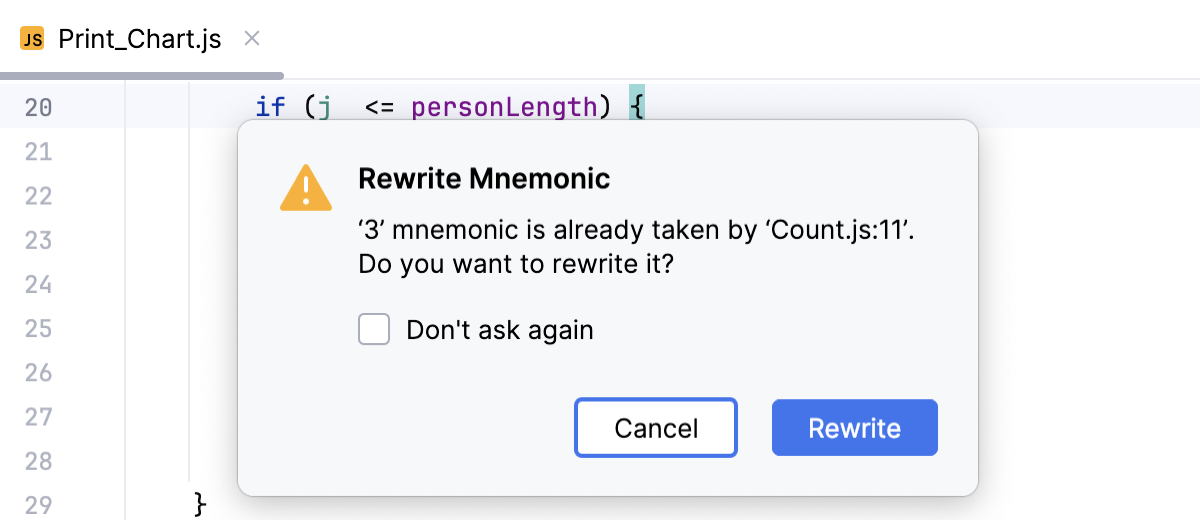
Task: Click line number 22 in the gutter
Action: 38,196
